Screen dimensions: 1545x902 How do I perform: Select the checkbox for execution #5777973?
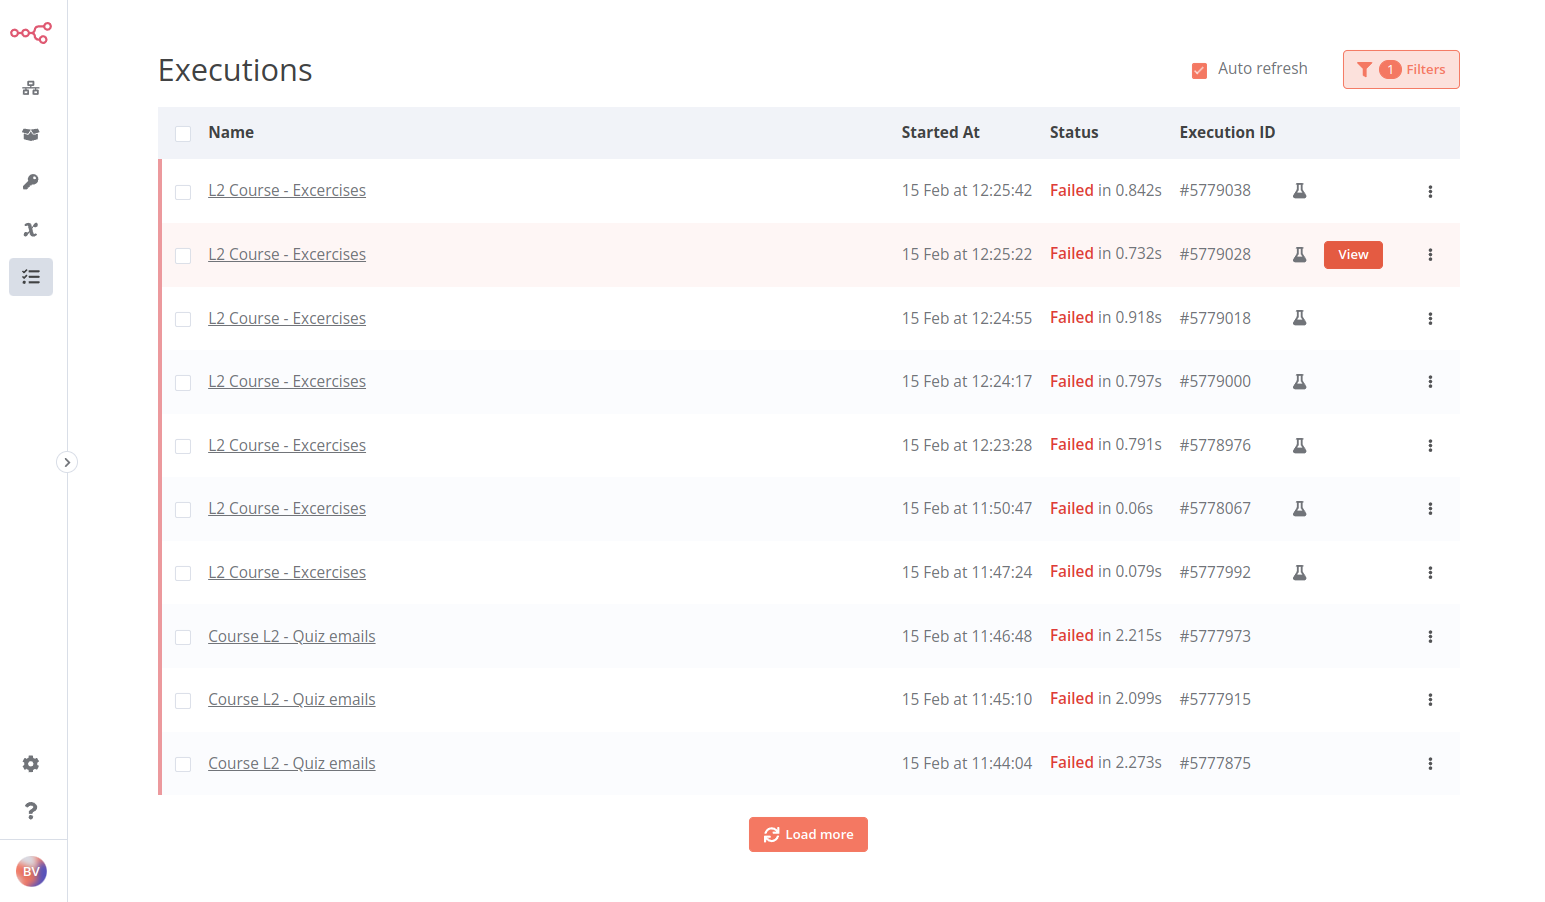pos(183,637)
